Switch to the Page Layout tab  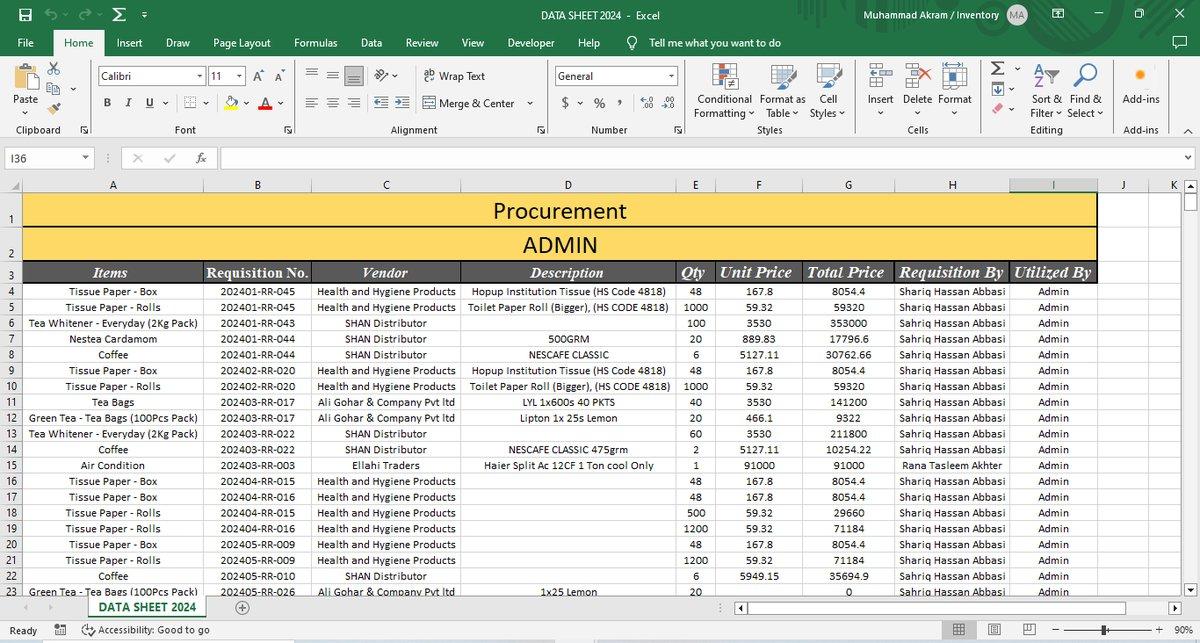242,43
